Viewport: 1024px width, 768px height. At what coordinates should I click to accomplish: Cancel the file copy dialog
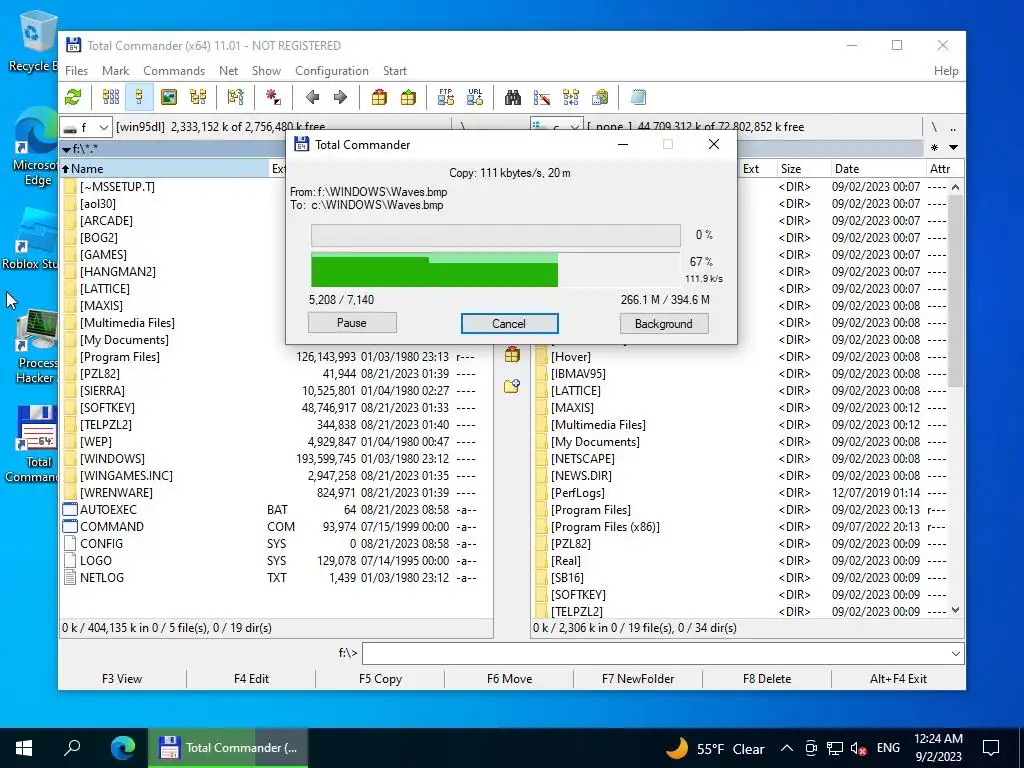[x=509, y=323]
